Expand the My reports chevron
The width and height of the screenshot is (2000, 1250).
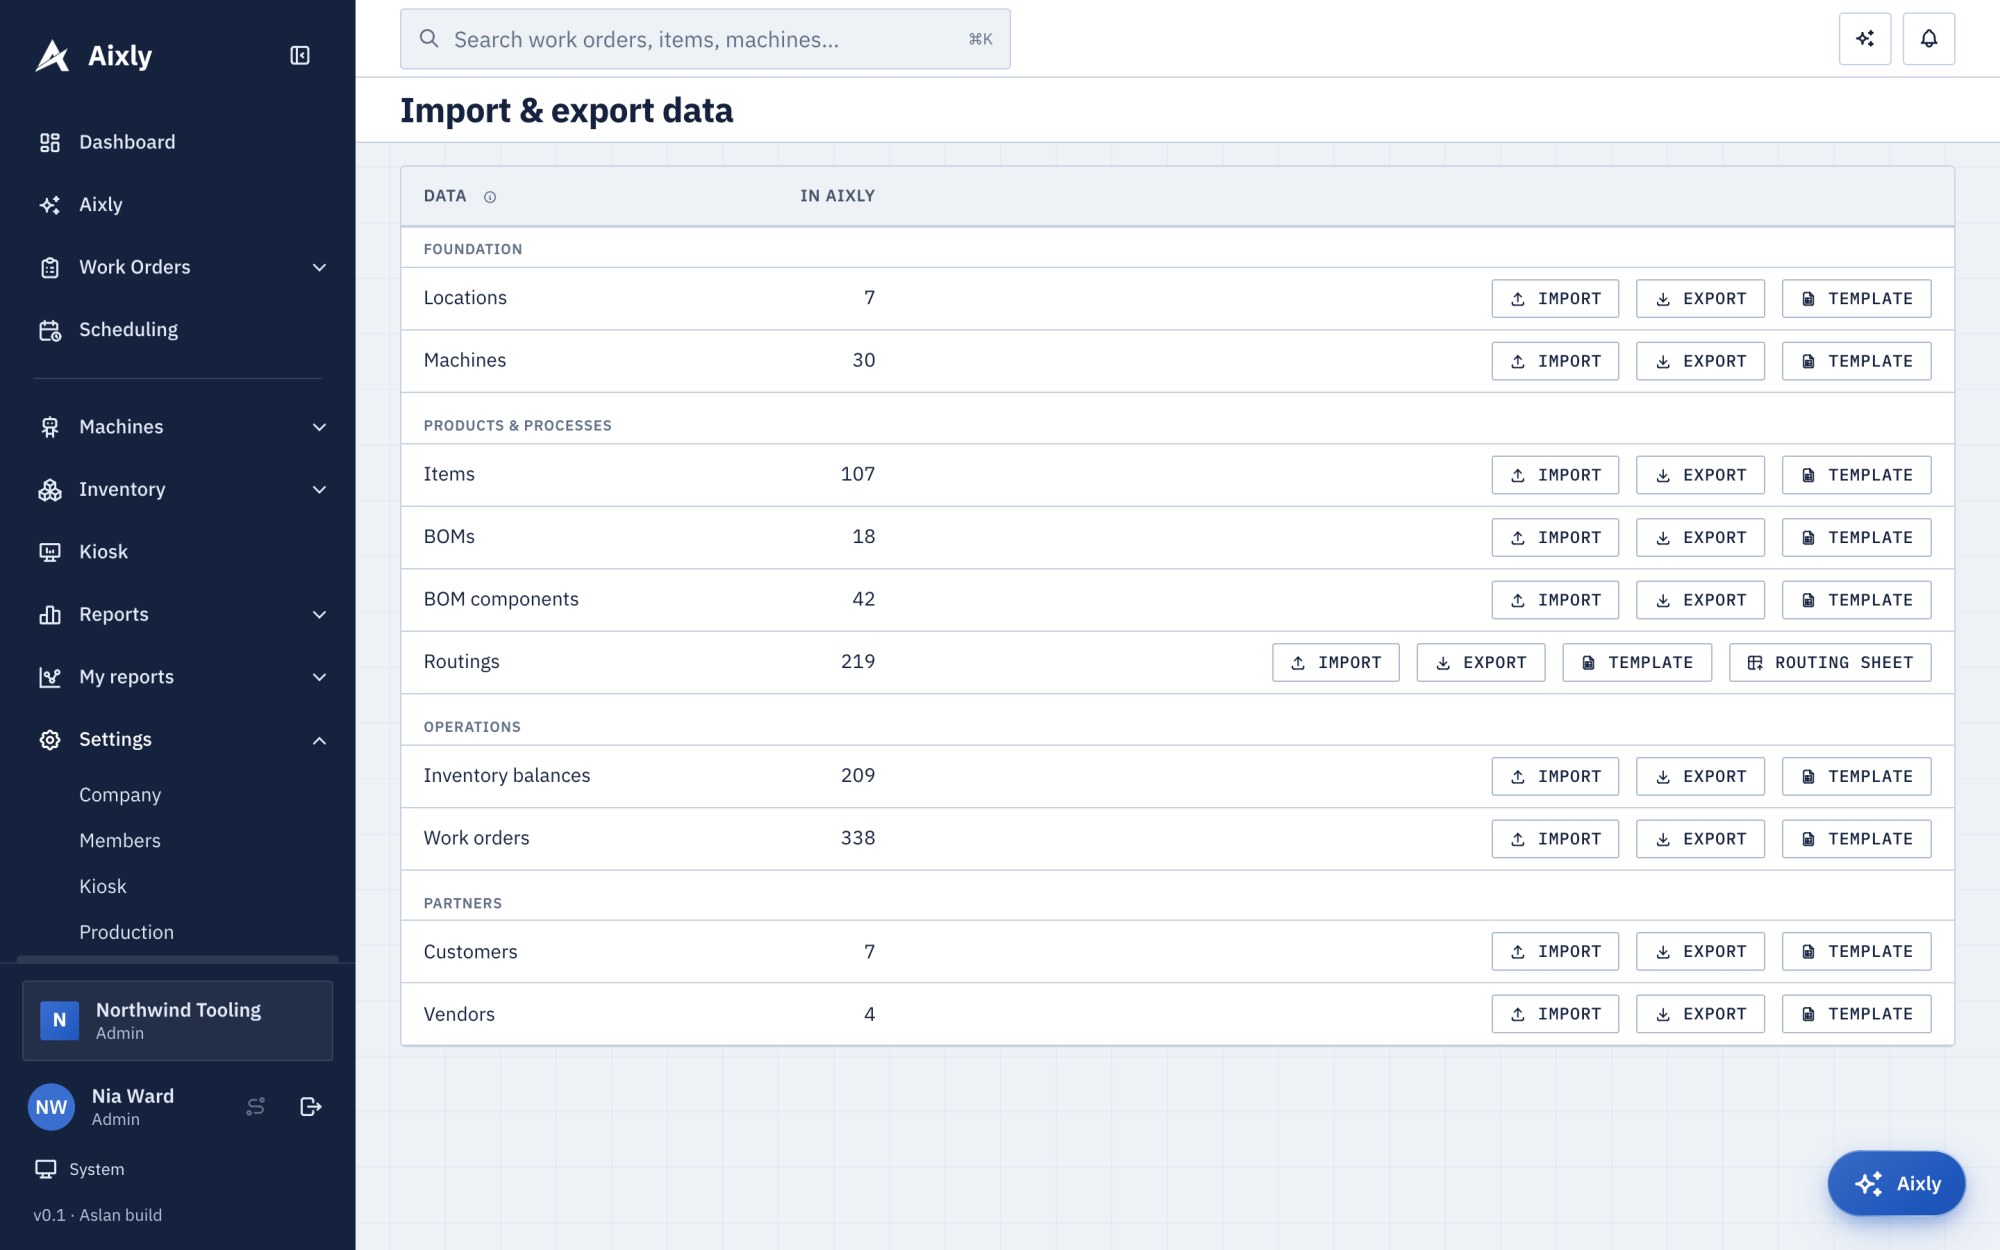point(319,677)
